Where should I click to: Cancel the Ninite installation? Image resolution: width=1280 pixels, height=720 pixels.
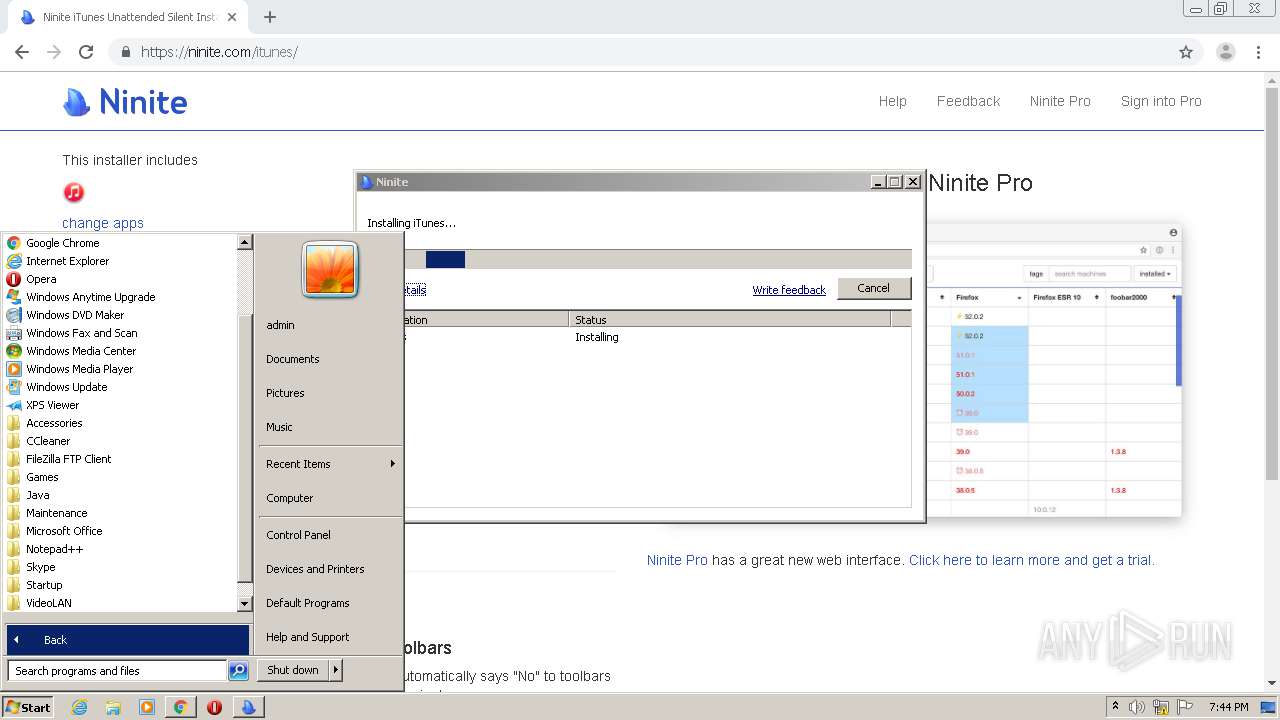click(x=873, y=288)
